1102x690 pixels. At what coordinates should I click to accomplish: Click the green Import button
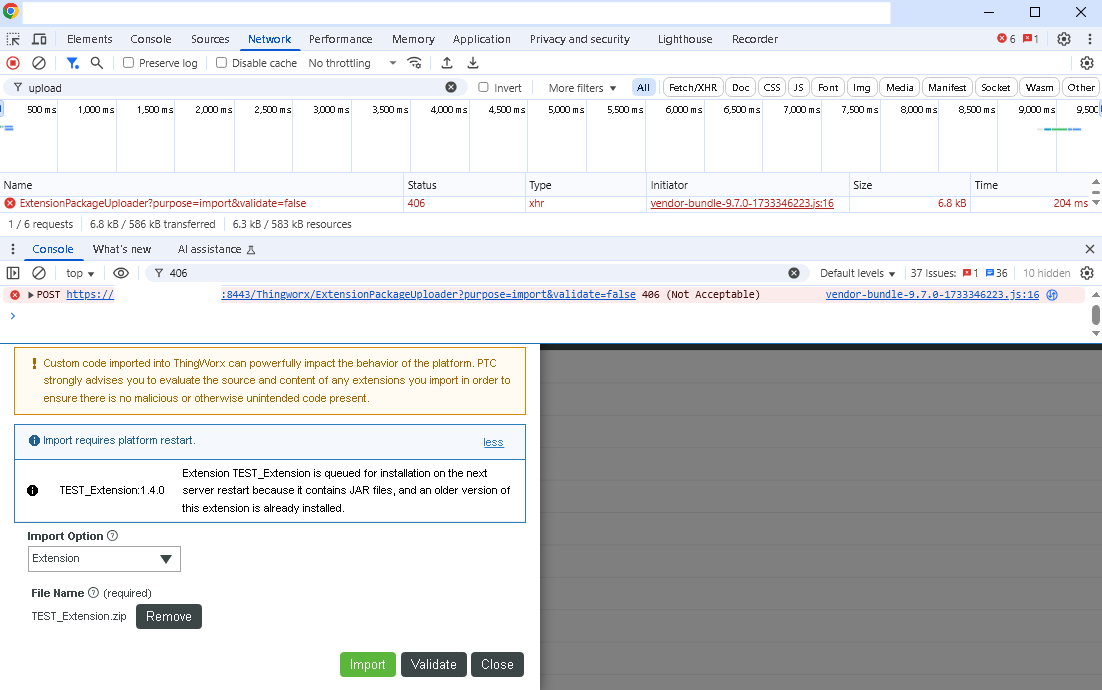[367, 664]
